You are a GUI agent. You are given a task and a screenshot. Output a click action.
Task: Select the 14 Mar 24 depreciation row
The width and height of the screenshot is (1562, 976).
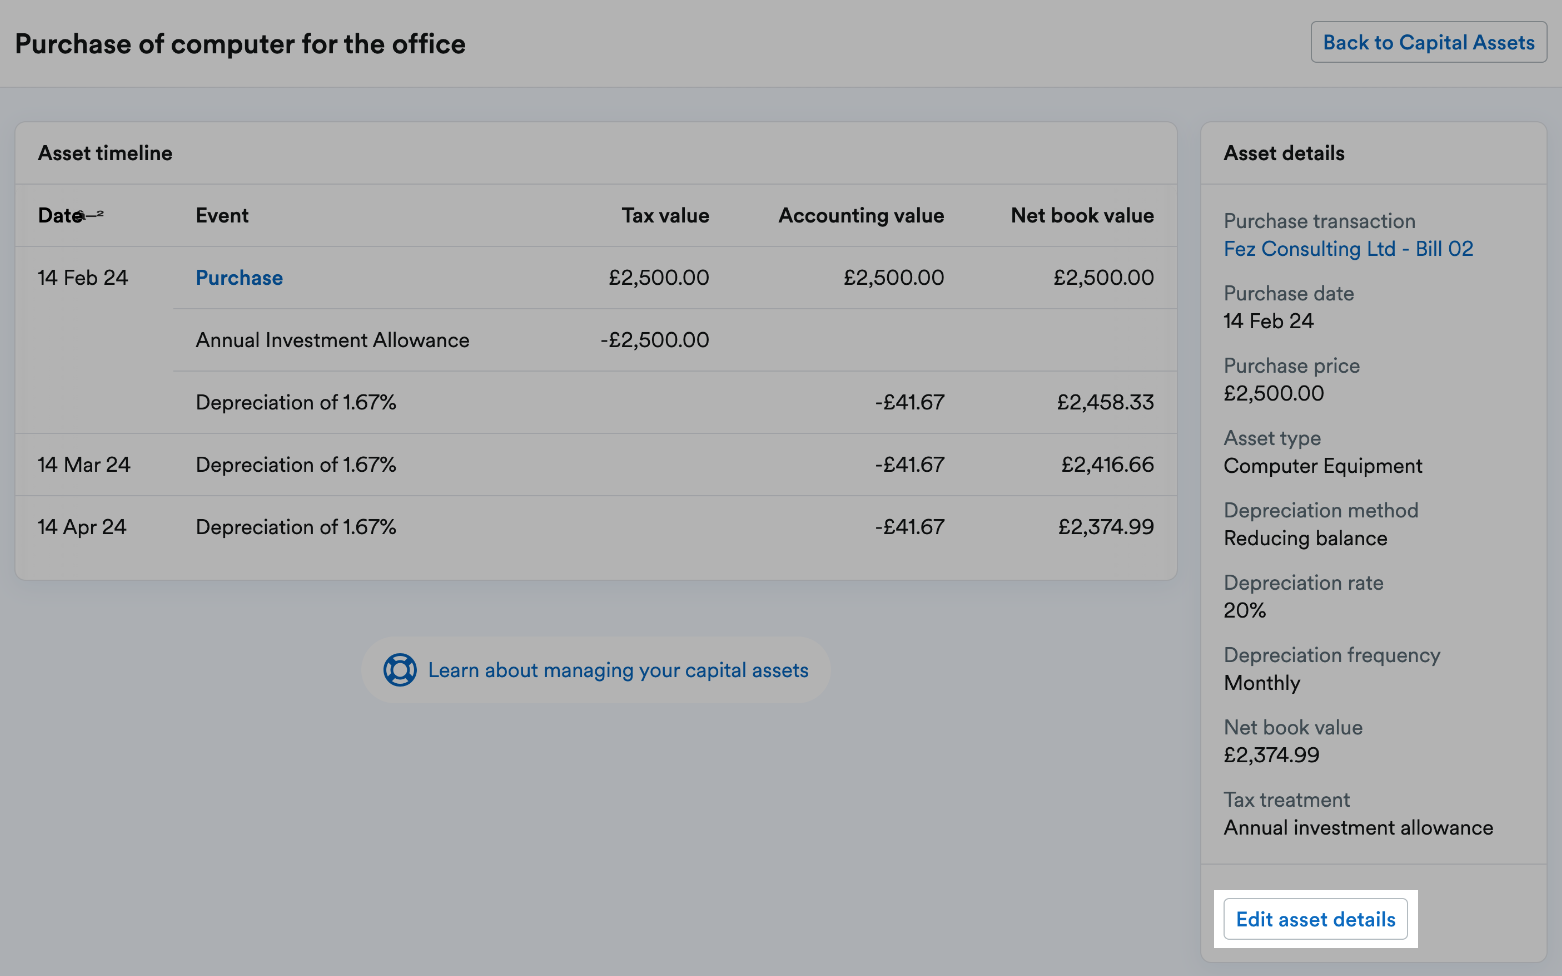click(594, 464)
